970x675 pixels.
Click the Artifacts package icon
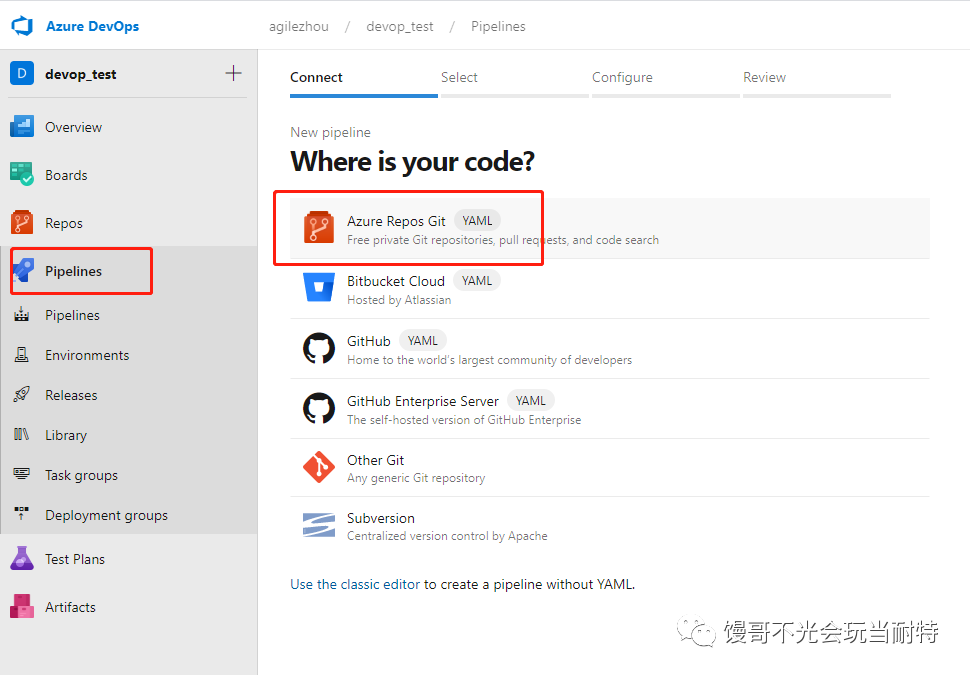tap(22, 606)
